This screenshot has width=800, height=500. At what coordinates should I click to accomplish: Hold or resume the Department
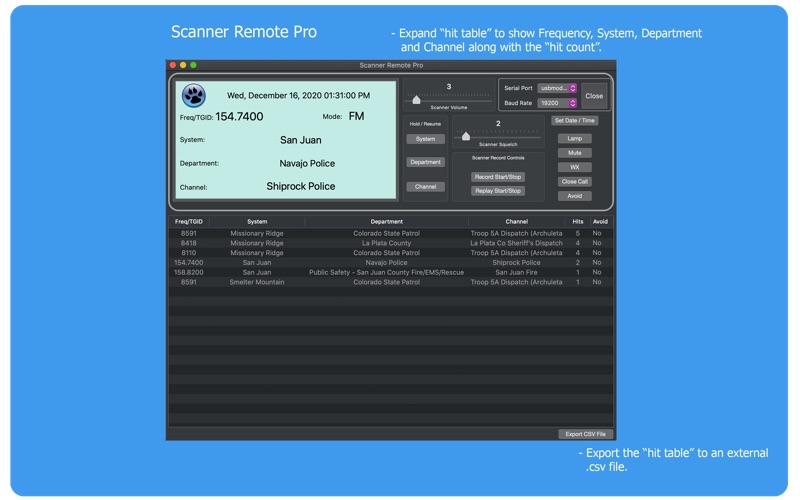click(x=426, y=162)
